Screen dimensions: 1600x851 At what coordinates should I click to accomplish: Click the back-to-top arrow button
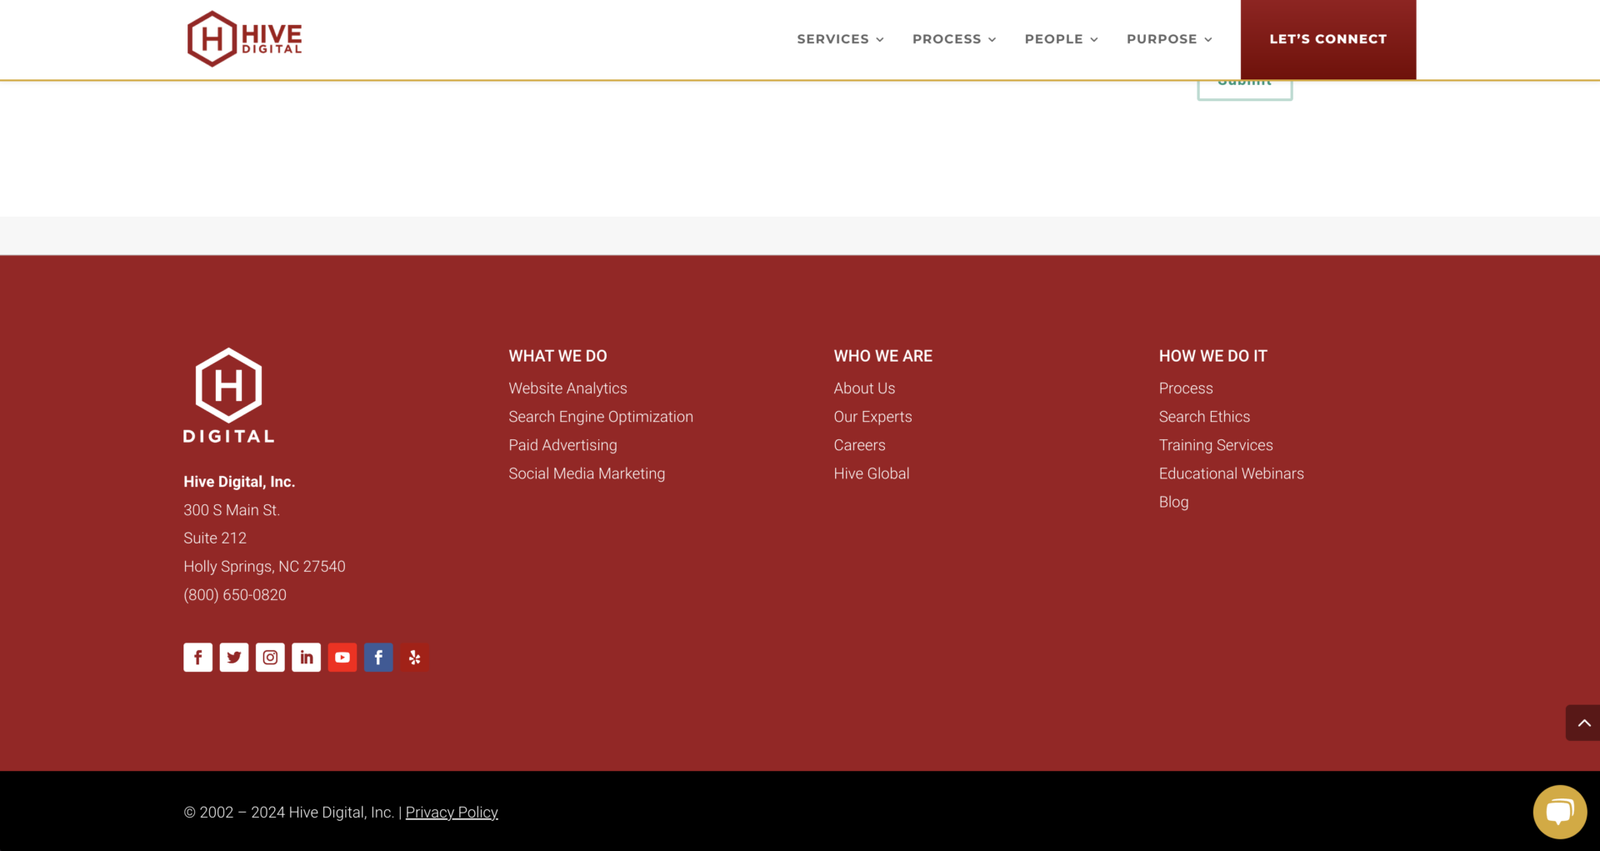point(1583,723)
